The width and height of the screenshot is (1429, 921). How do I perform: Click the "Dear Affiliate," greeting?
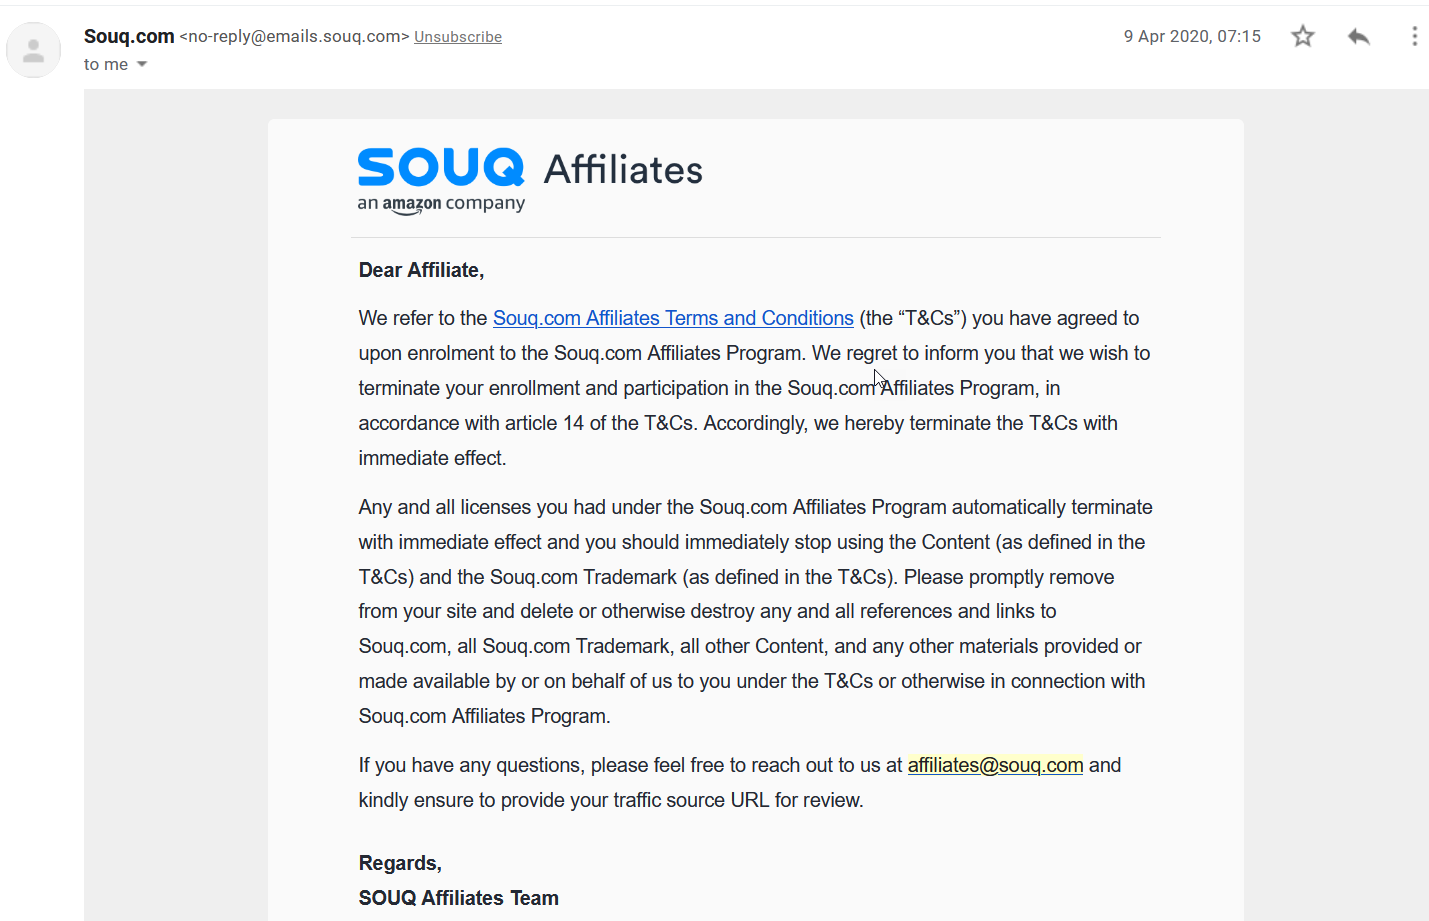click(x=421, y=270)
